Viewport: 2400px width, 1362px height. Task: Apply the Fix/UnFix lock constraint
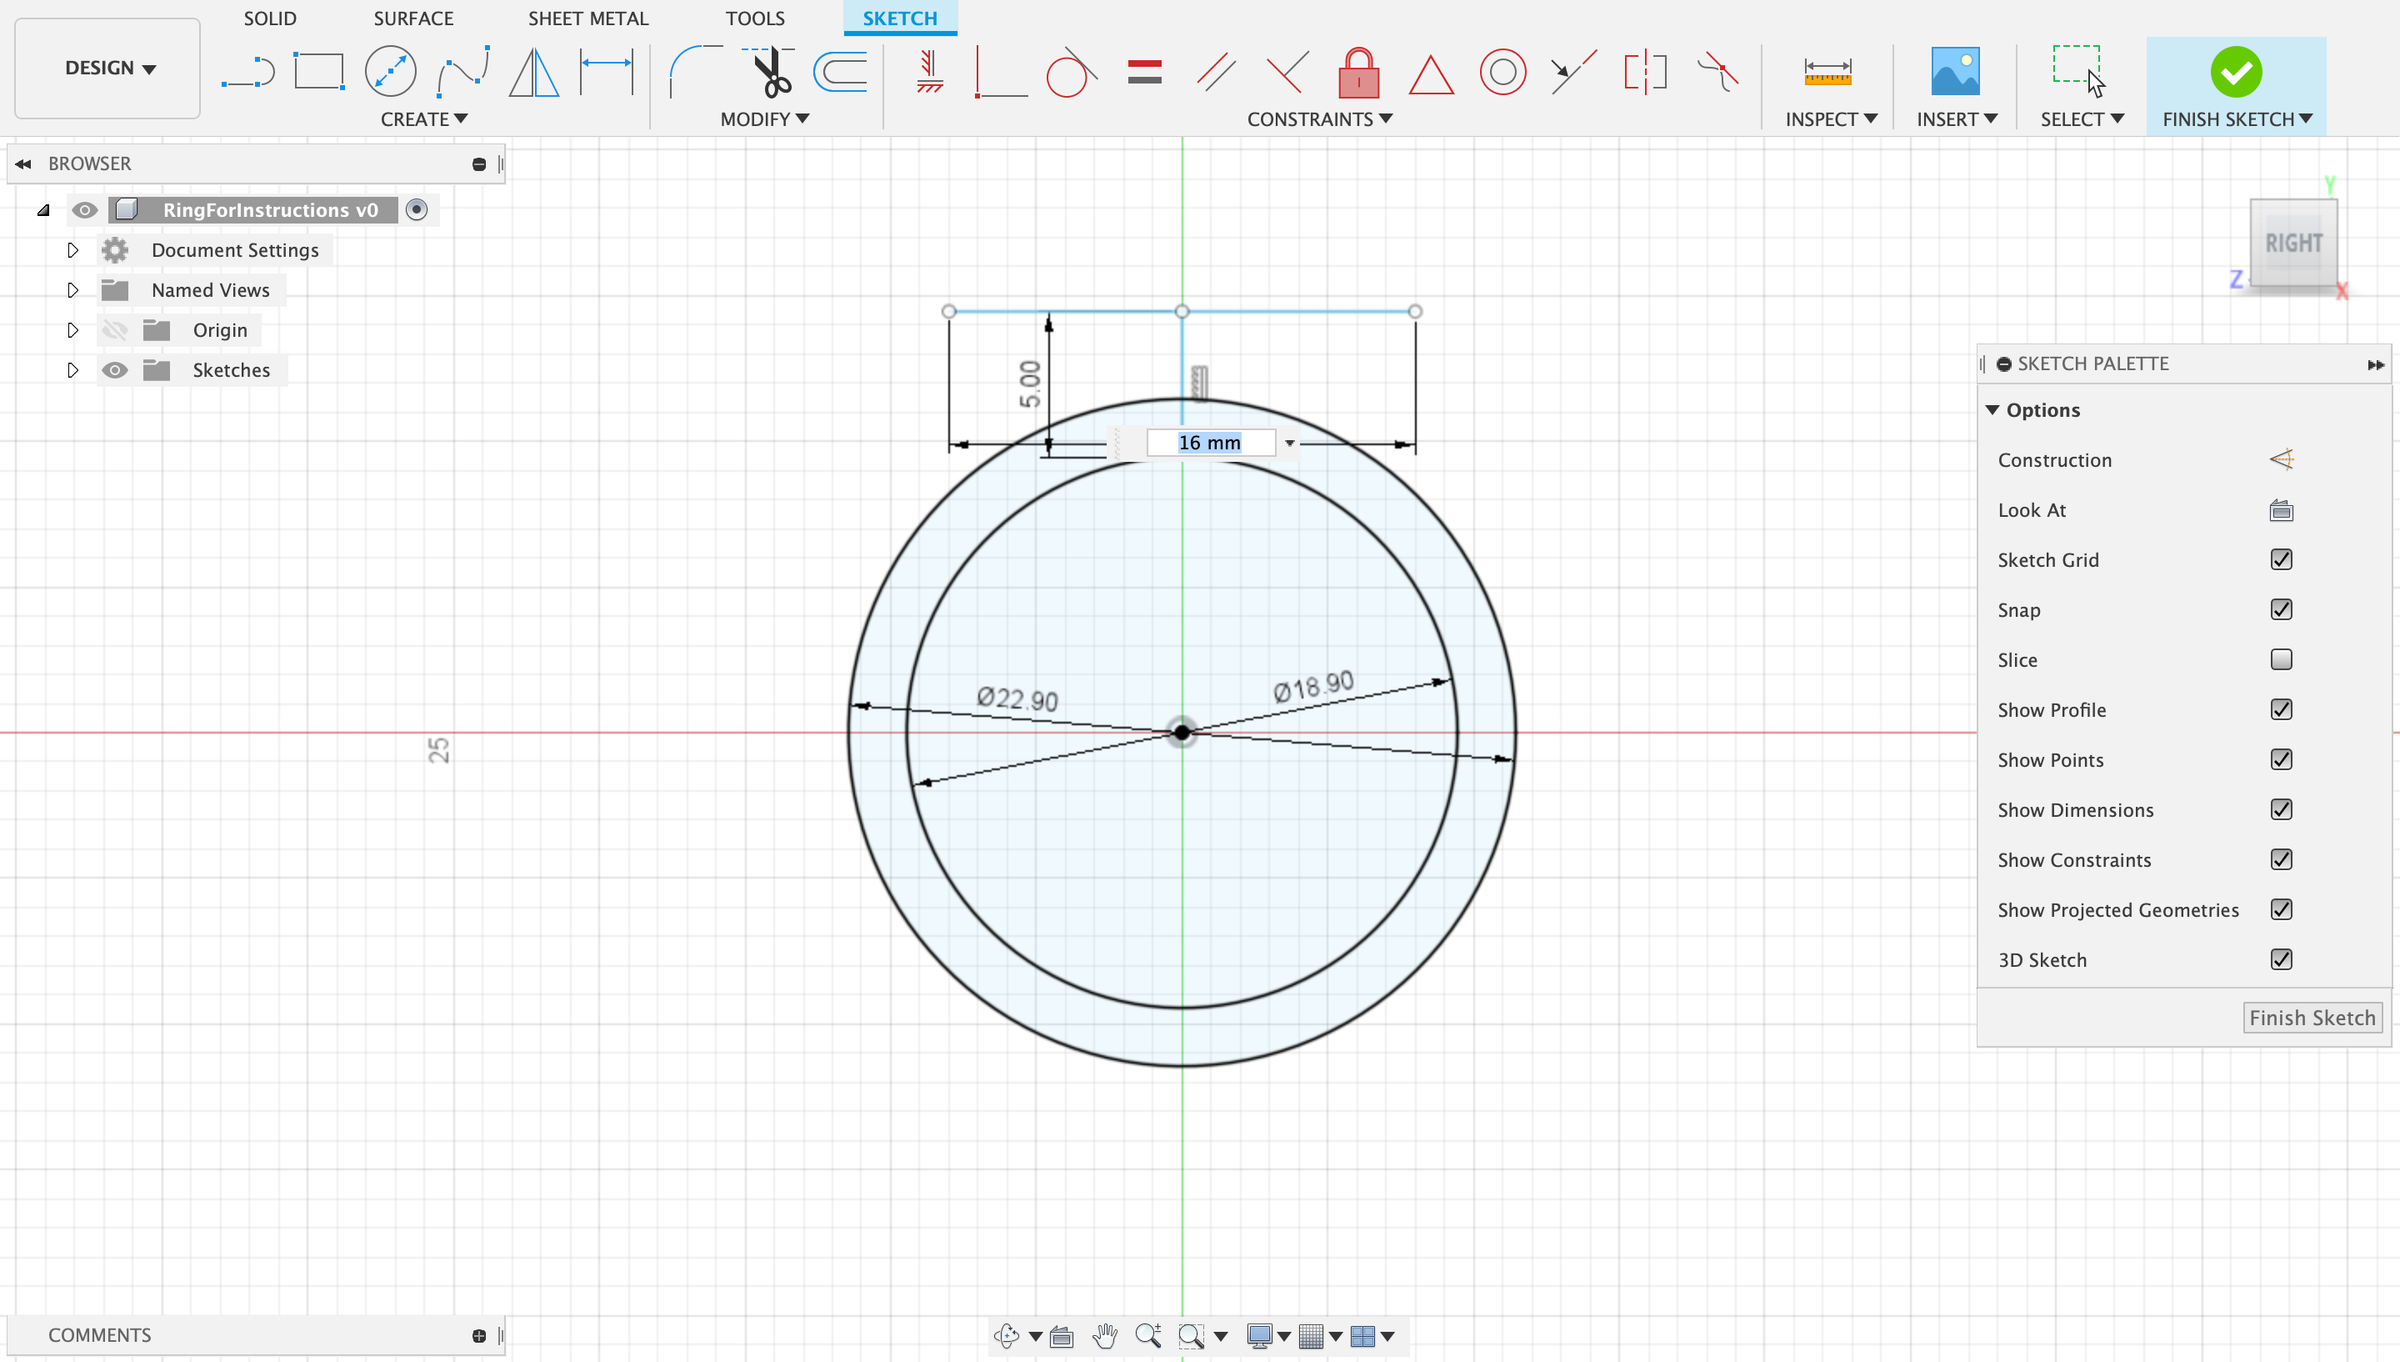1358,72
